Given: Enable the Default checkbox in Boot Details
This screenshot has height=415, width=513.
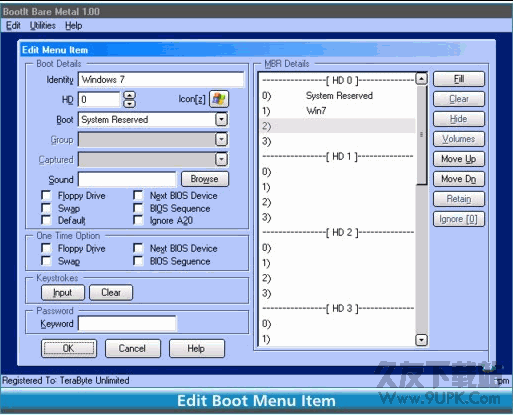Looking at the screenshot, I should point(46,220).
